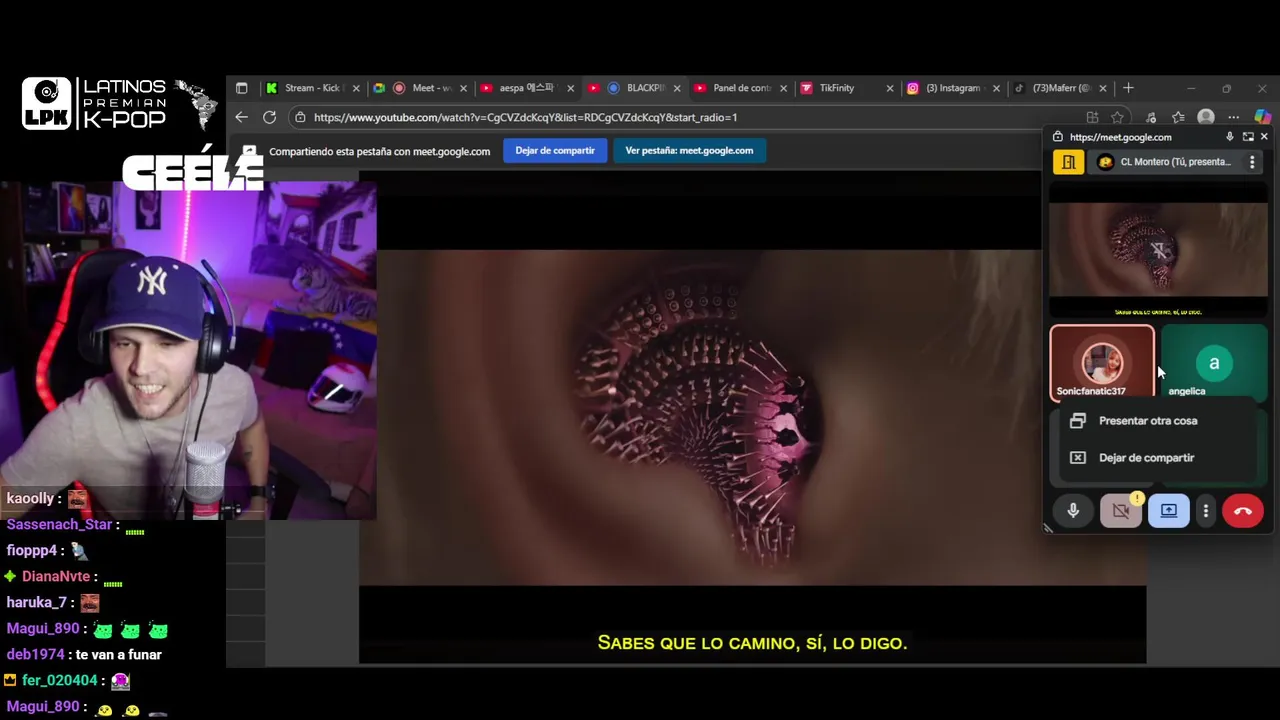Viewport: 1280px width, 720px height.
Task: Toggle the Meet present screen button
Action: click(x=1169, y=511)
